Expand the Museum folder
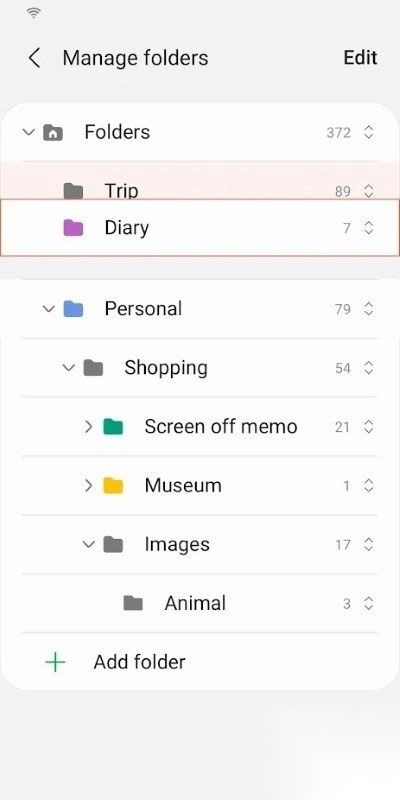This screenshot has width=400, height=800. click(88, 485)
